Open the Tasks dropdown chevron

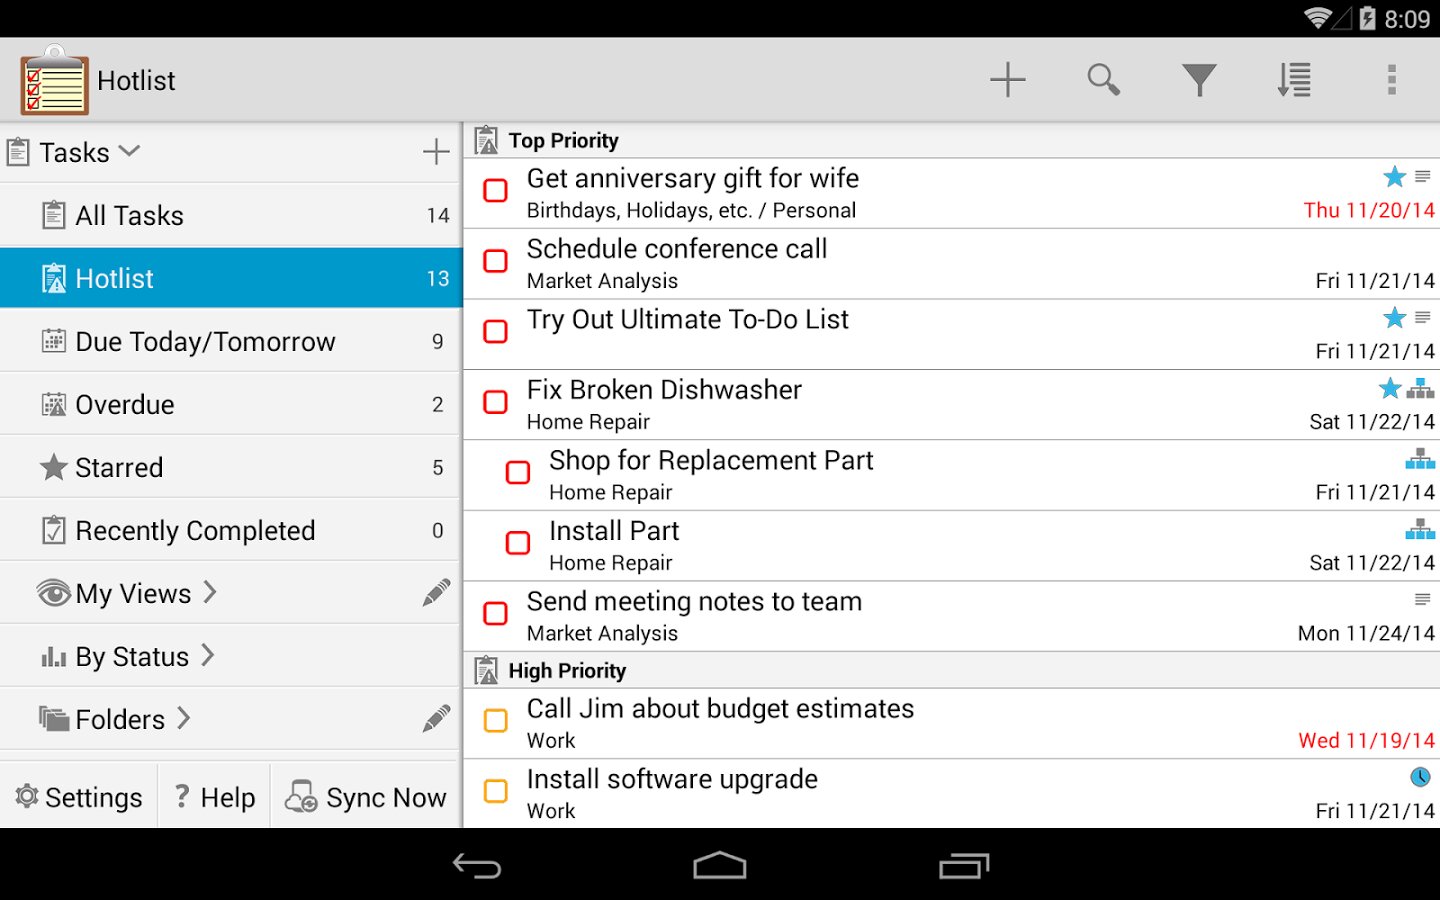(129, 152)
